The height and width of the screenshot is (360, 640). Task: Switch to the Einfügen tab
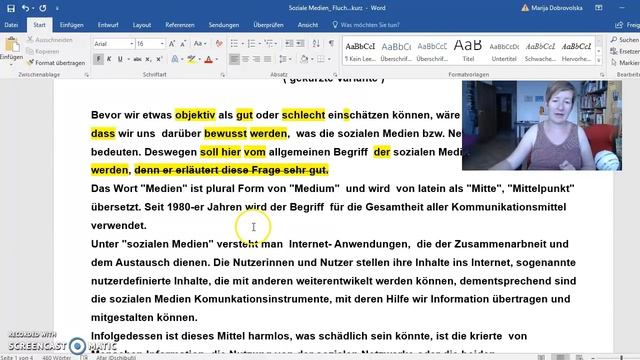click(x=71, y=25)
